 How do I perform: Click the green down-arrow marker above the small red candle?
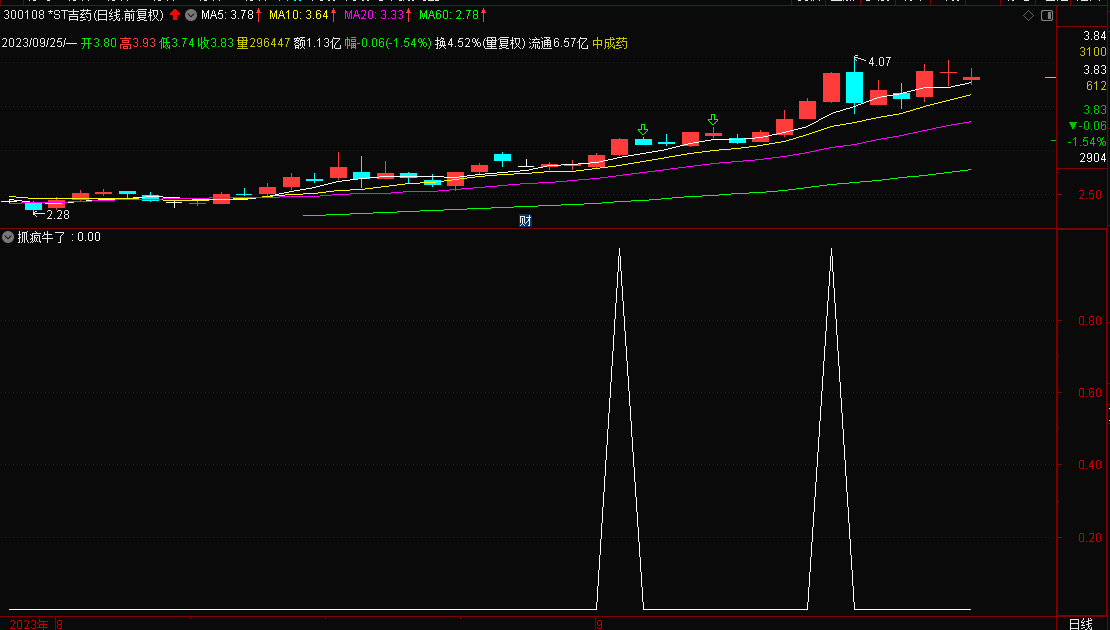[713, 120]
